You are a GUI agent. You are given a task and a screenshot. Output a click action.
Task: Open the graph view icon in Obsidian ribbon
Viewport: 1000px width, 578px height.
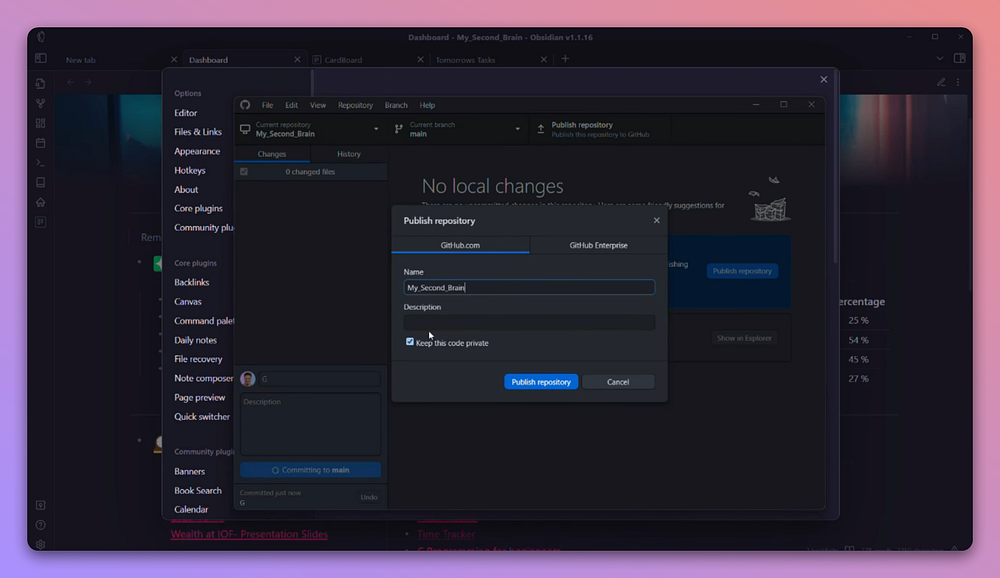point(41,103)
